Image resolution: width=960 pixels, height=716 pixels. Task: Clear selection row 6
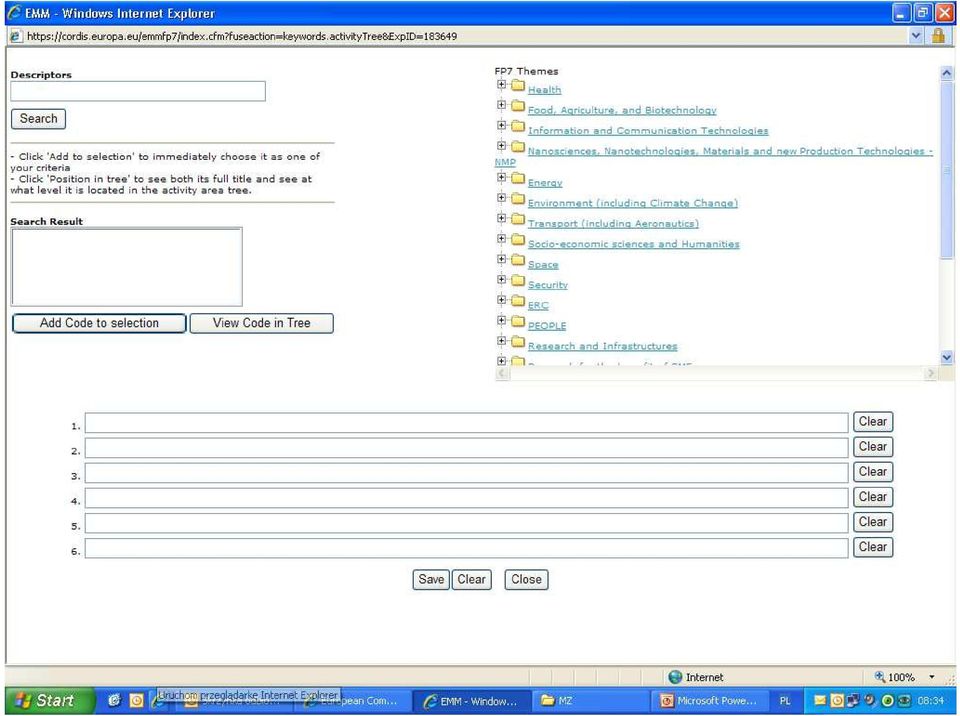pyautogui.click(x=873, y=547)
